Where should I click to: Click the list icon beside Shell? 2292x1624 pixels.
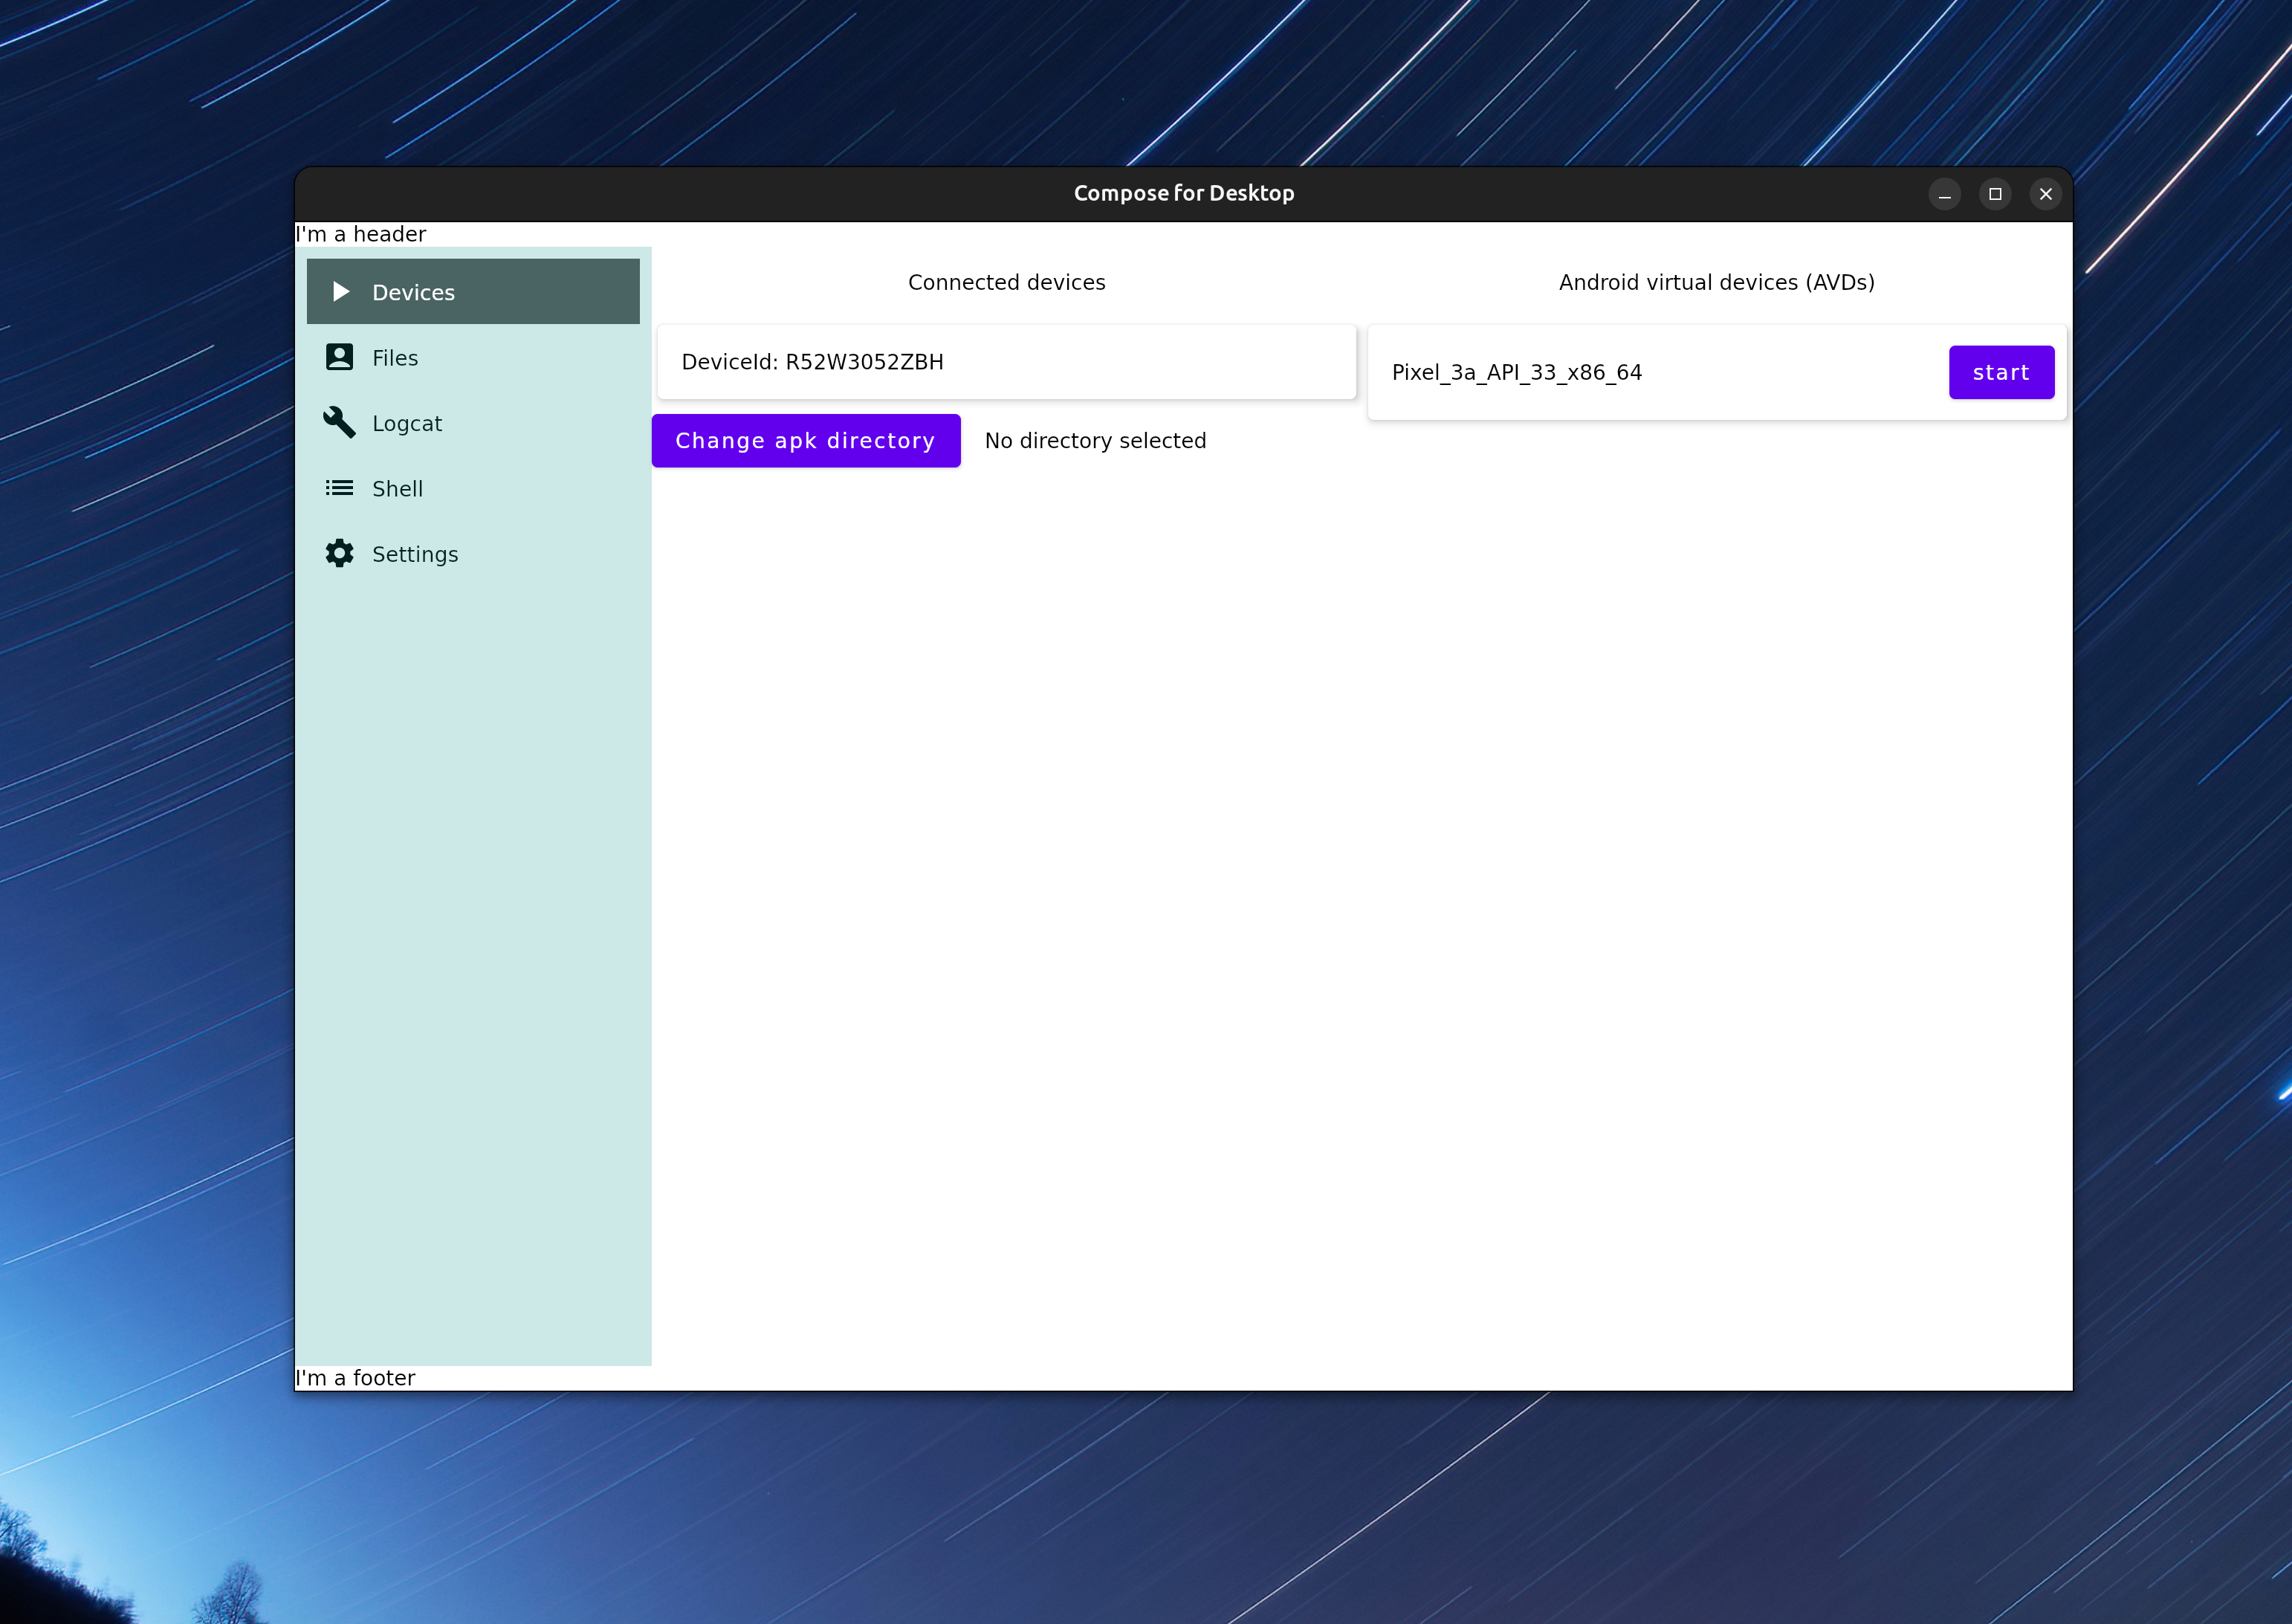pyautogui.click(x=340, y=488)
